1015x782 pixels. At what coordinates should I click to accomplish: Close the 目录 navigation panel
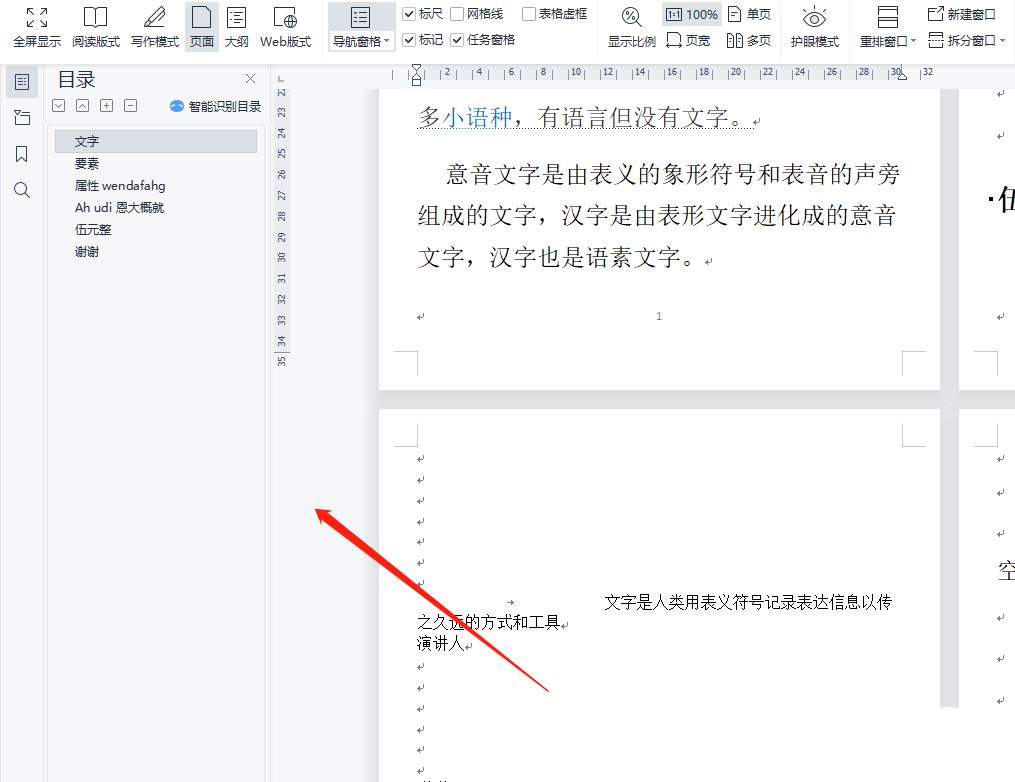click(251, 79)
